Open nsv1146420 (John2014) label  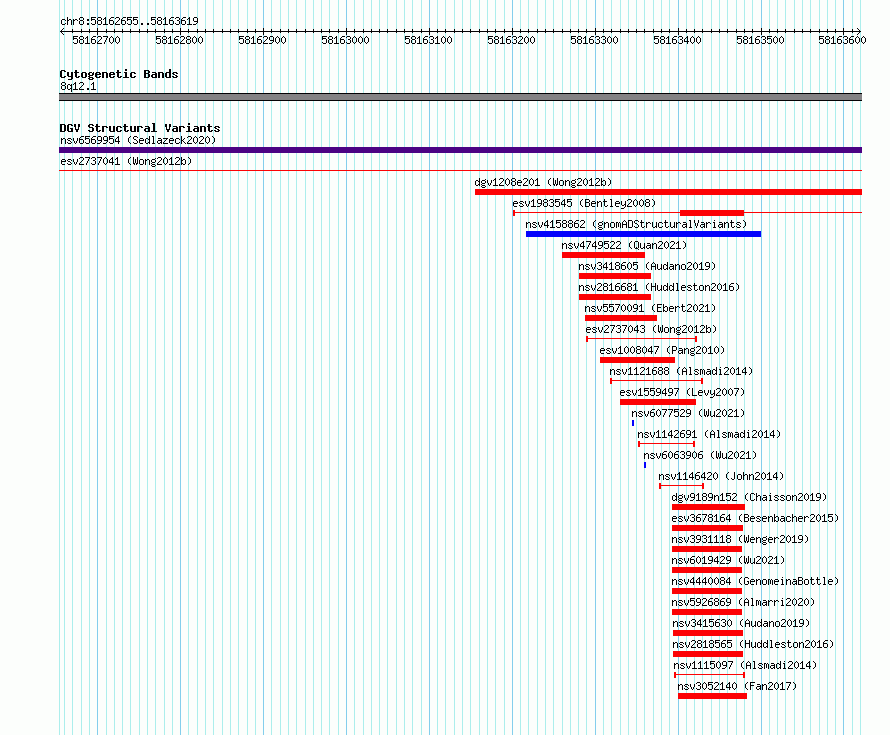pos(721,476)
